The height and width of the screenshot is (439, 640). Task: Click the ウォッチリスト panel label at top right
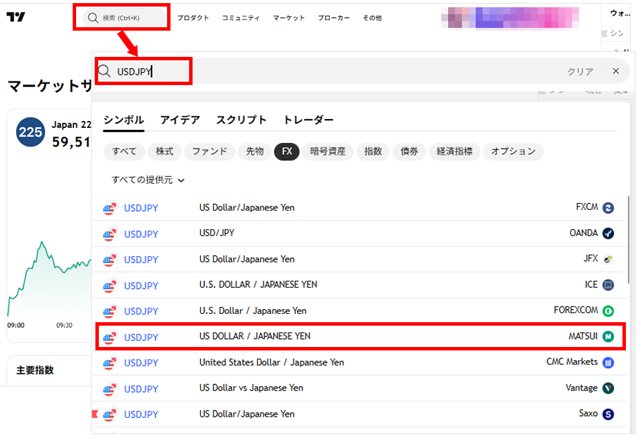coord(620,13)
